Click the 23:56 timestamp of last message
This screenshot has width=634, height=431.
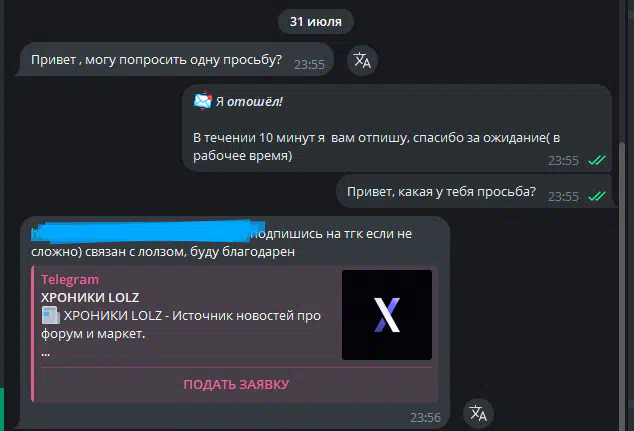tap(425, 417)
